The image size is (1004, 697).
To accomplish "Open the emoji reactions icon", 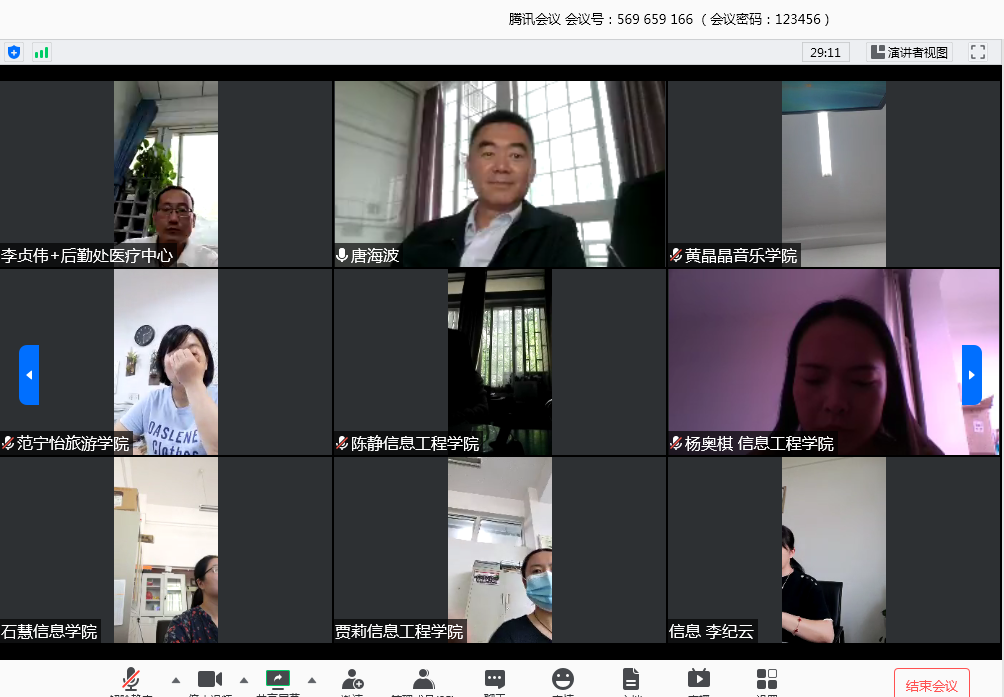I will coord(563,680).
